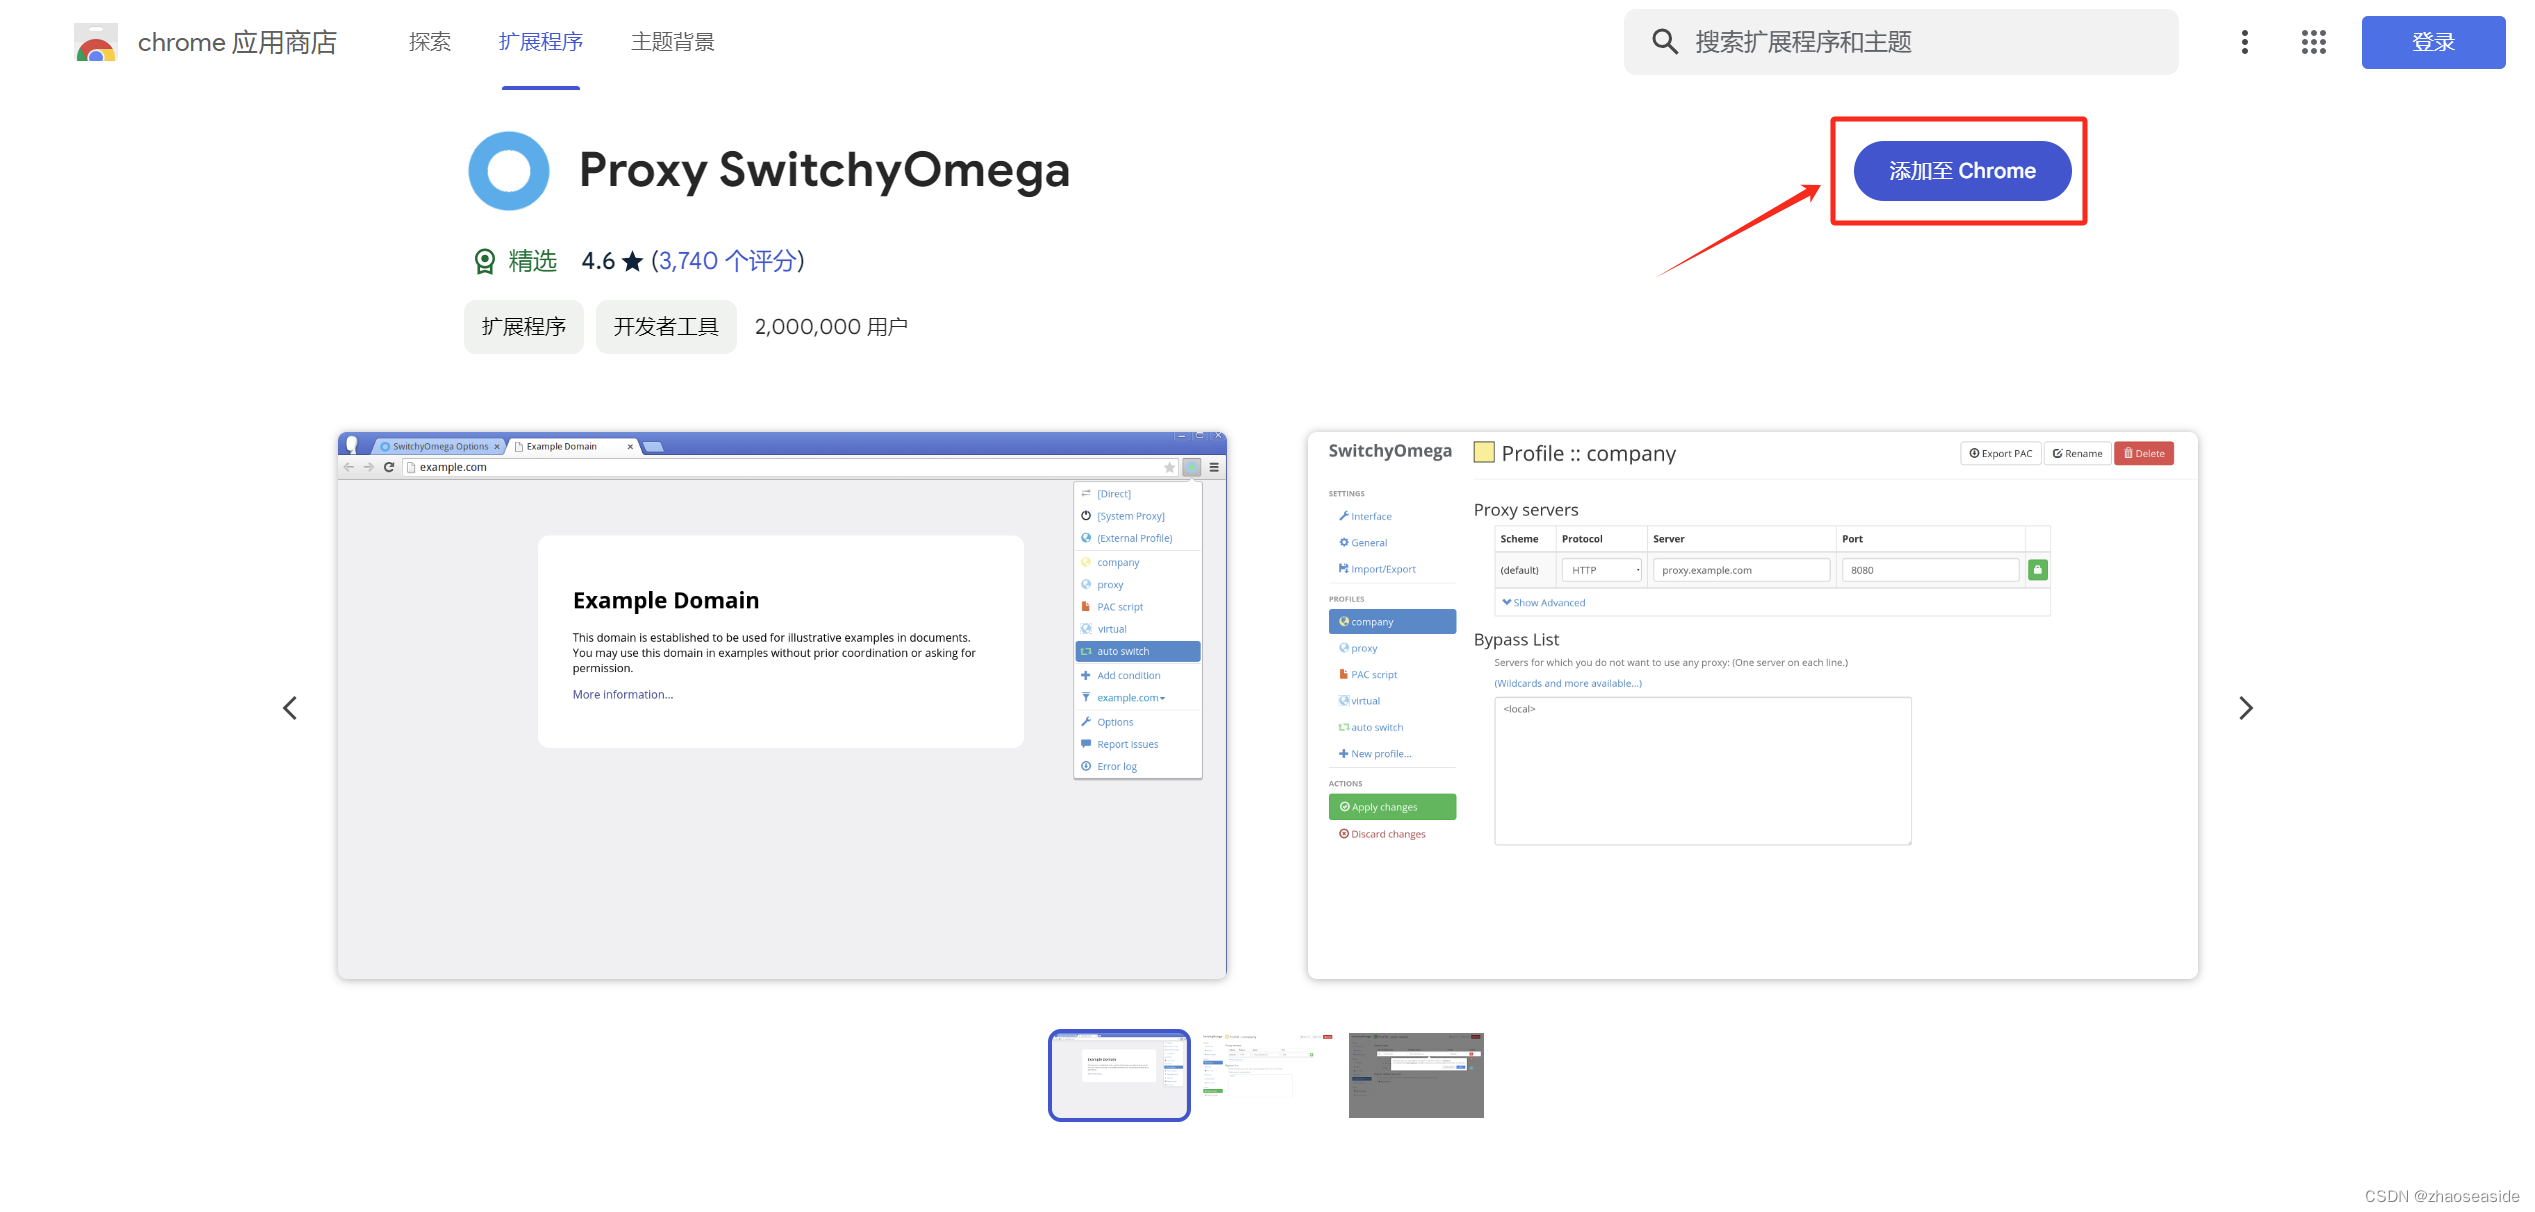Click green Apply changes button
The image size is (2535, 1212).
tap(1392, 807)
